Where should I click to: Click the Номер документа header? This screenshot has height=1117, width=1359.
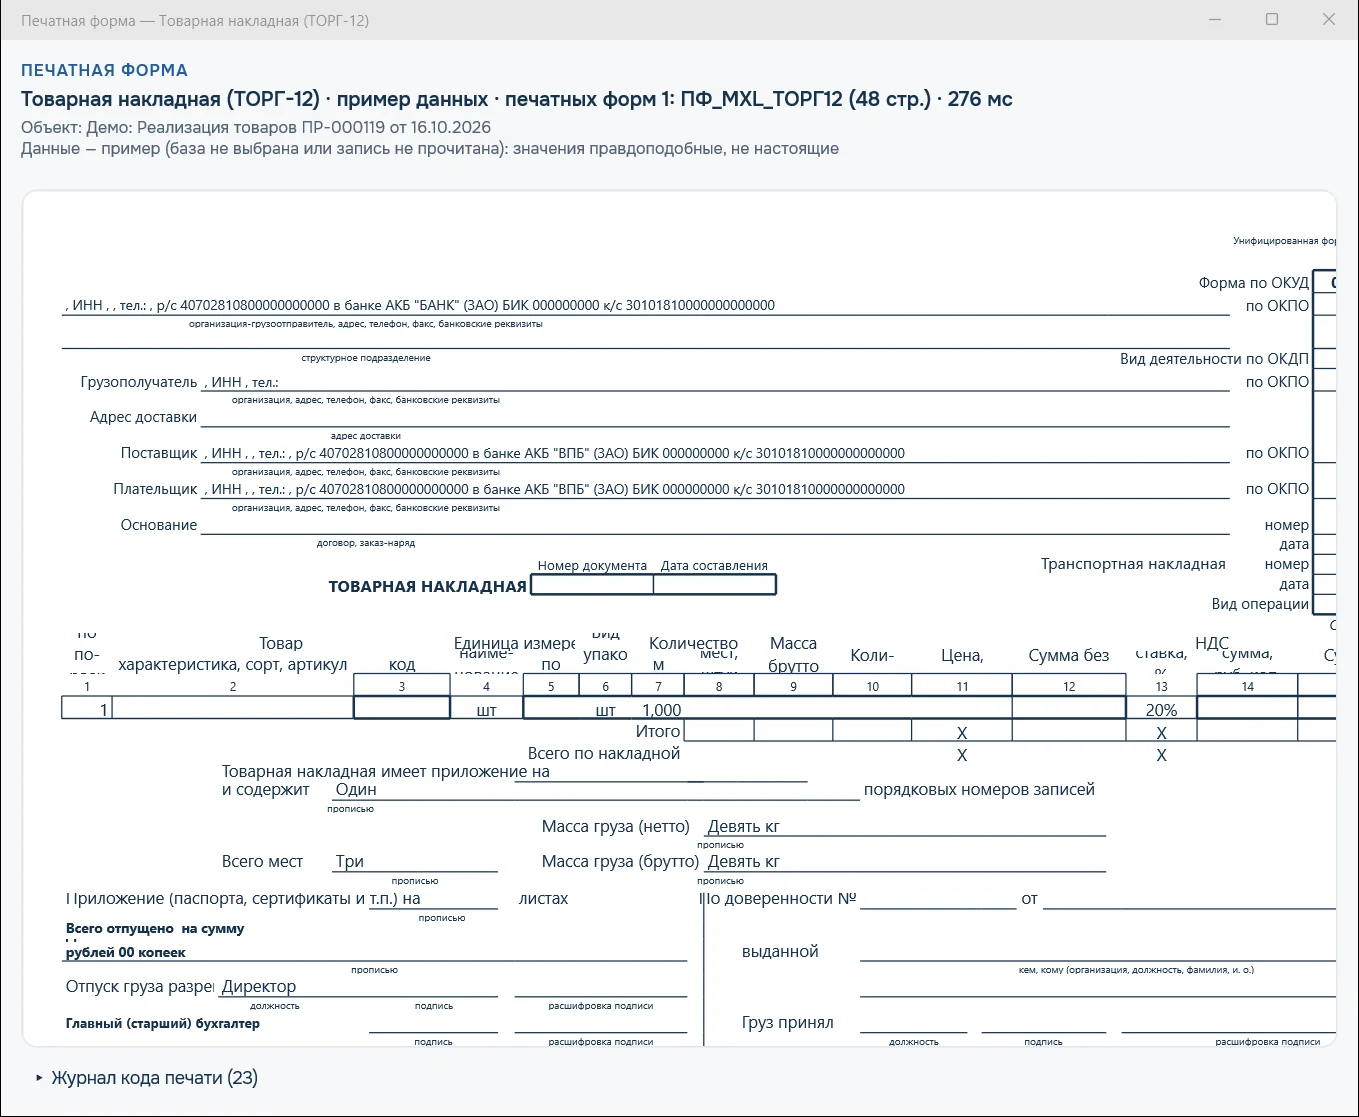(592, 566)
